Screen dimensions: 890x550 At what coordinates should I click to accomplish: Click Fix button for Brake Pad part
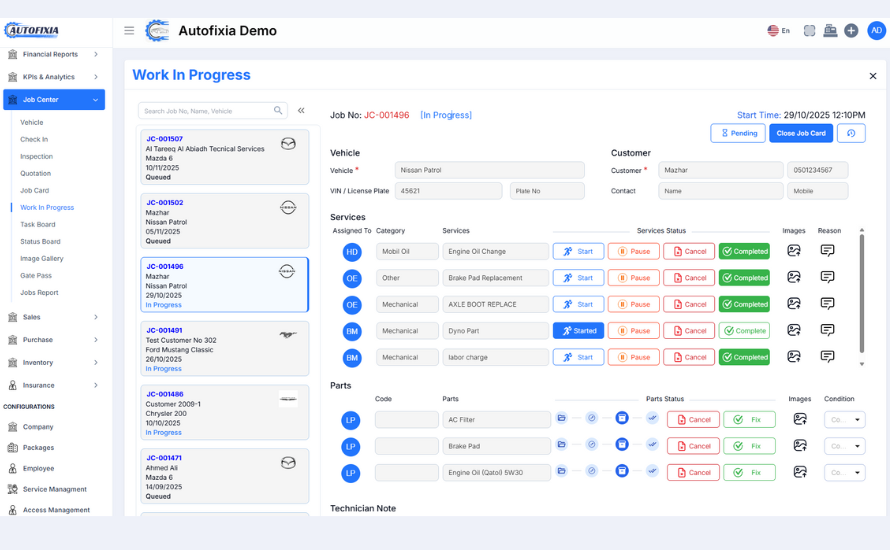749,446
